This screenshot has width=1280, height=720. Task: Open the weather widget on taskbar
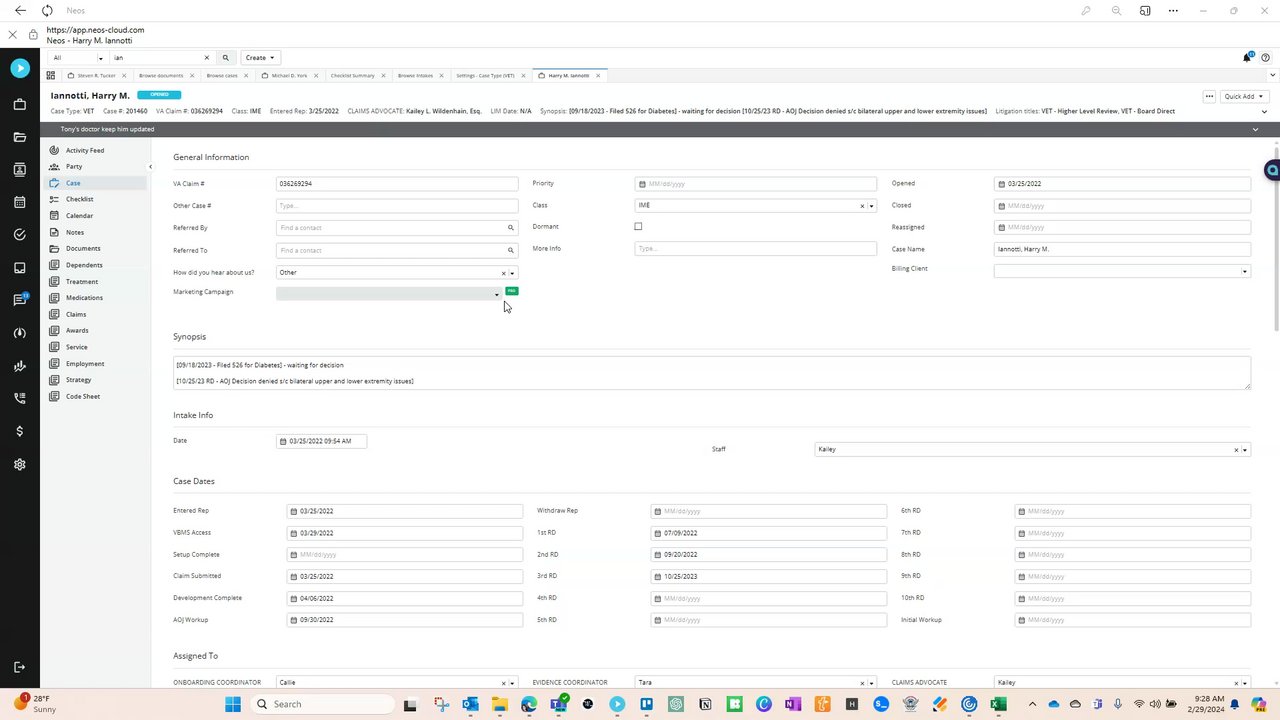[x=36, y=704]
